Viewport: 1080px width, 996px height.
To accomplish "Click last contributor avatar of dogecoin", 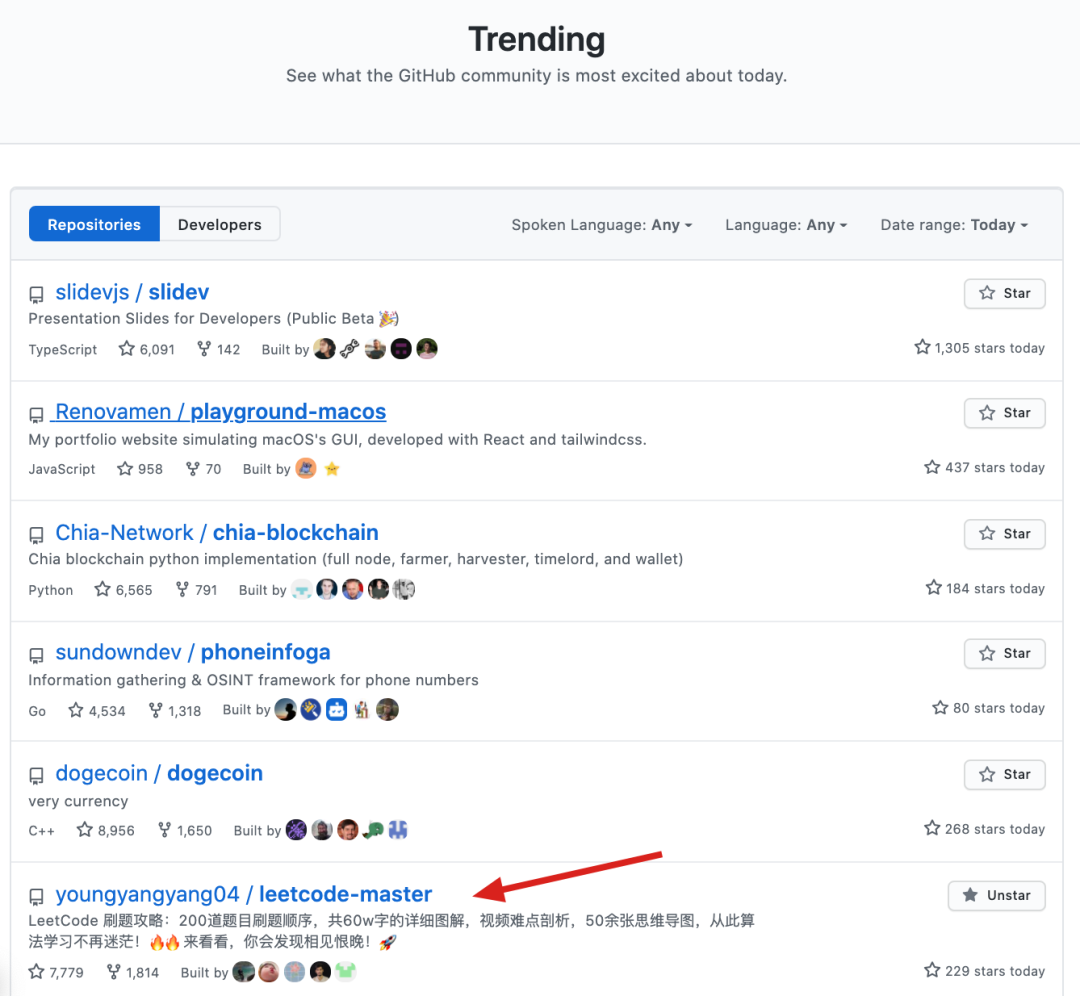I will click(399, 829).
